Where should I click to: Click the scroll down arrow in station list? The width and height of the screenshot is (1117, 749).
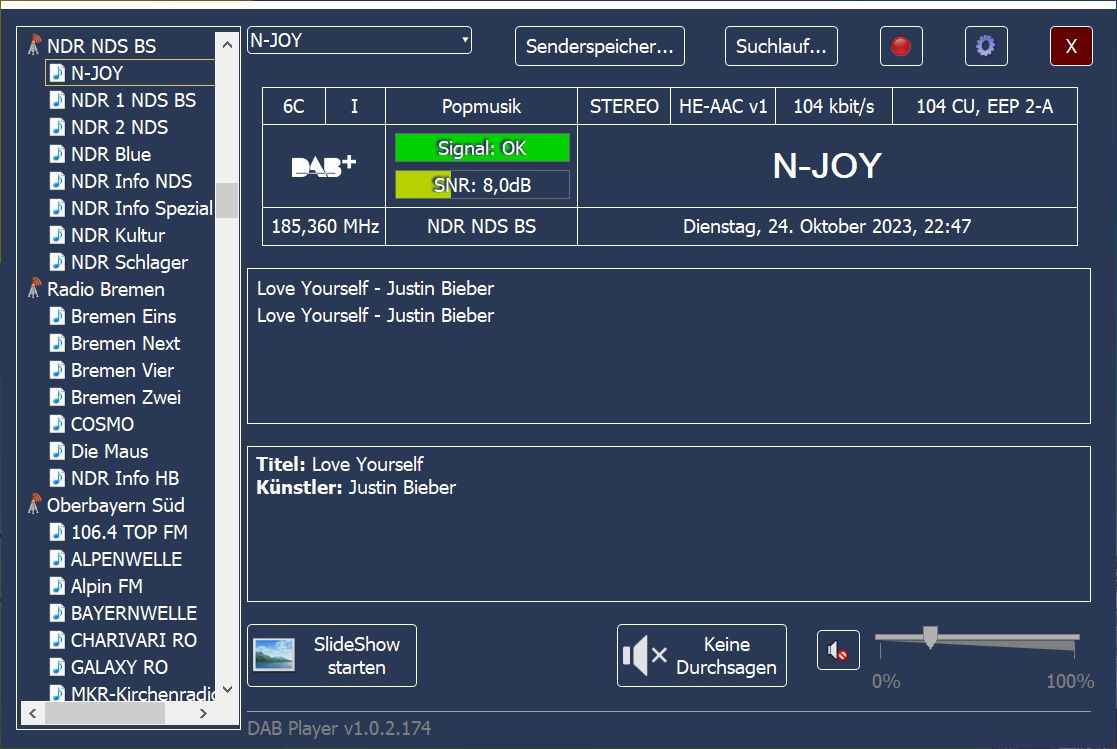tap(227, 689)
